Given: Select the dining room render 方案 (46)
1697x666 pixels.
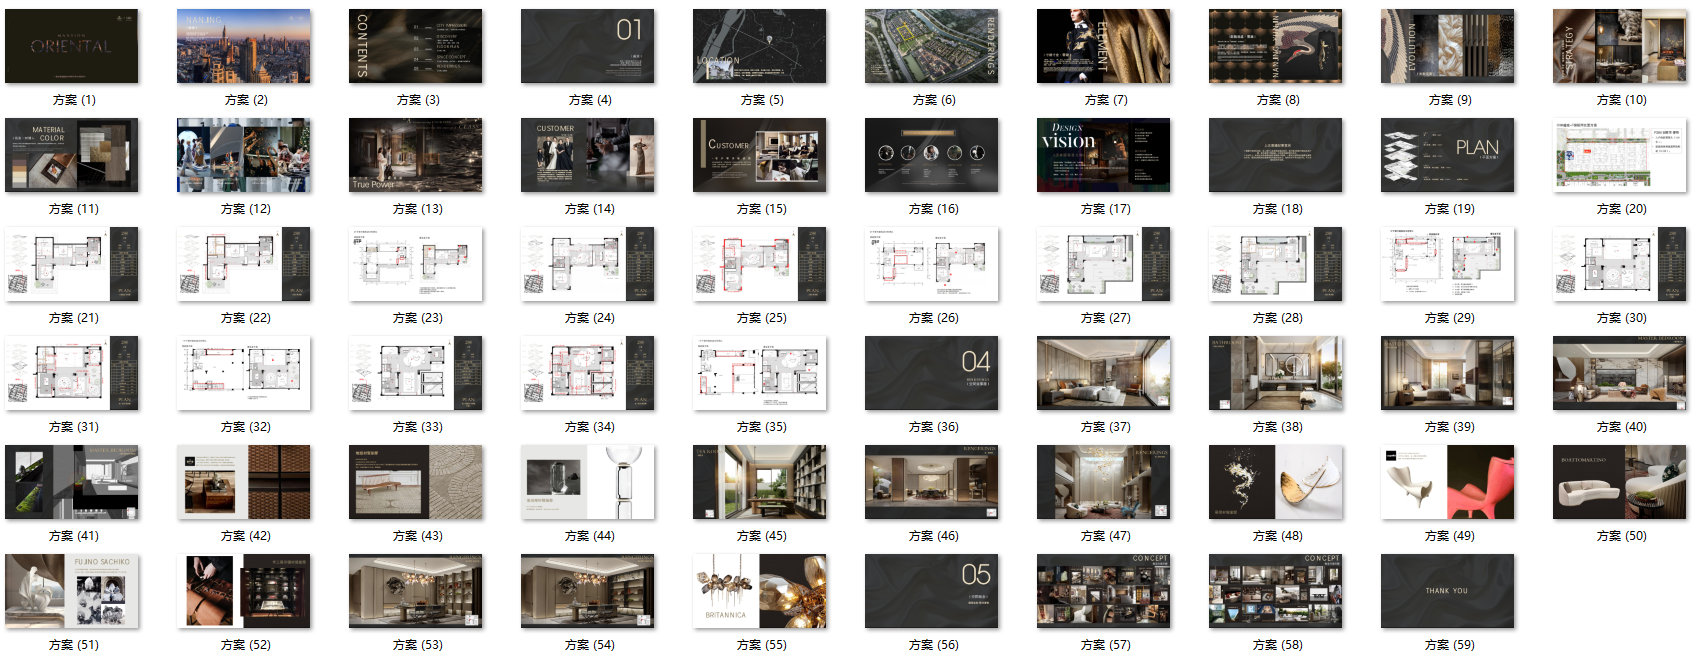Looking at the screenshot, I should [x=932, y=482].
